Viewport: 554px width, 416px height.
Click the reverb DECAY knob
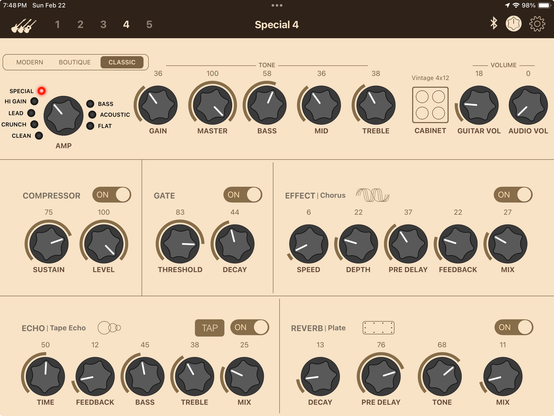pos(320,376)
